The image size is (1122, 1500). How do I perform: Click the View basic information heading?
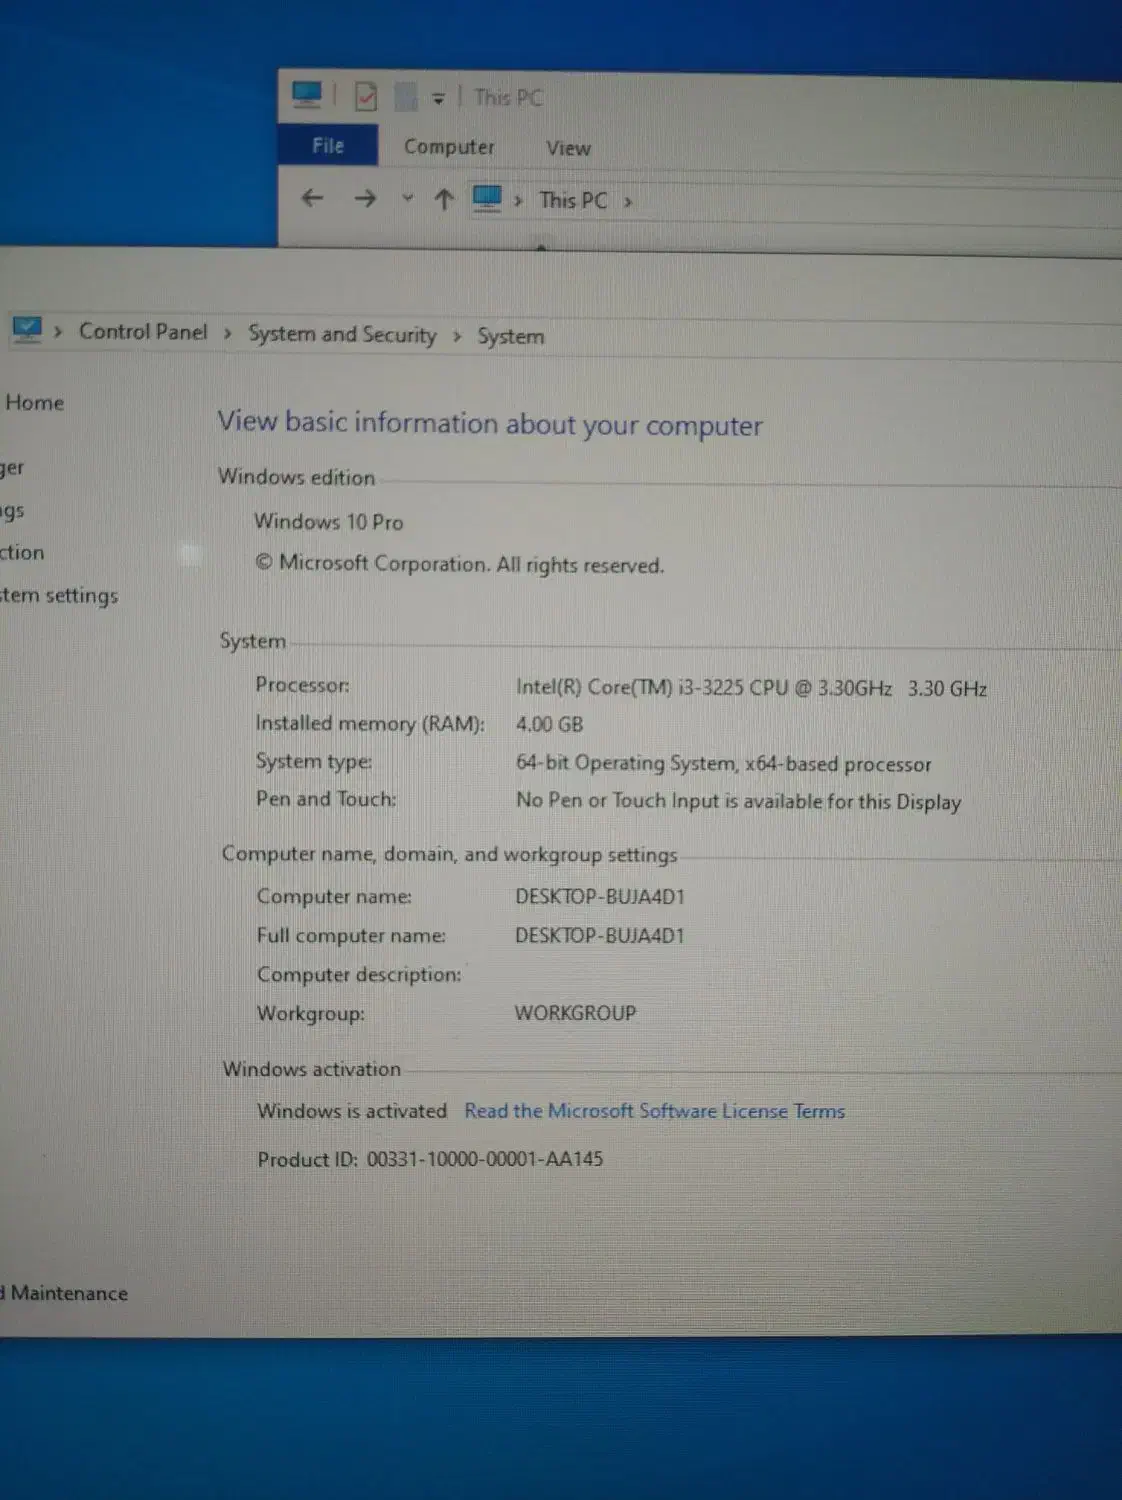tap(490, 424)
